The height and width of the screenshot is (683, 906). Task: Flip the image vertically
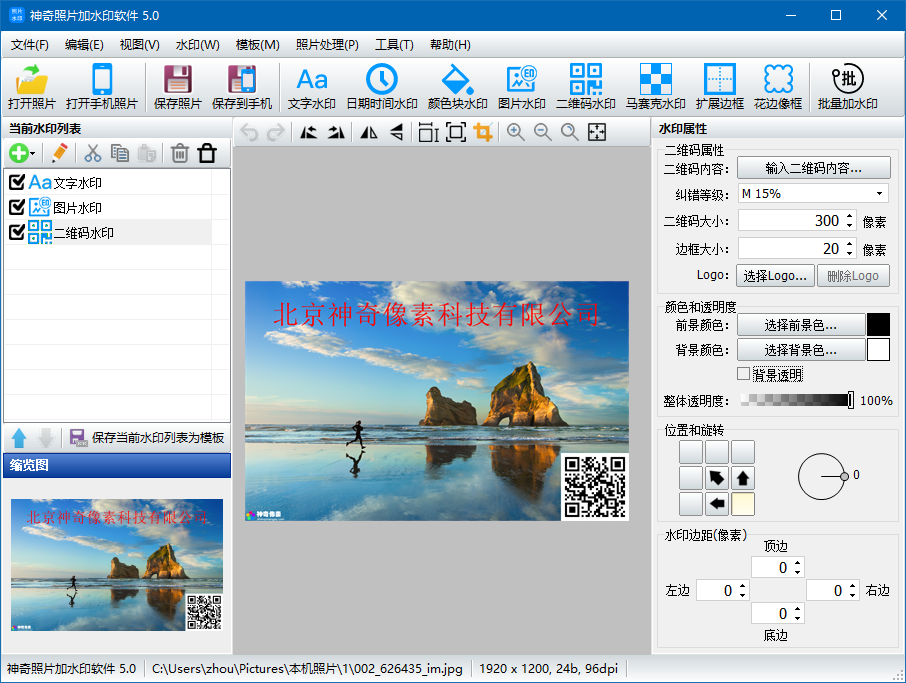[x=396, y=132]
